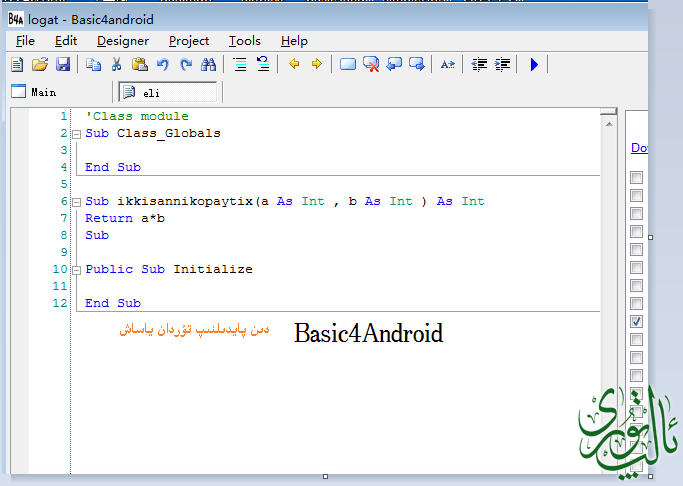Click the final As Int return type

tap(460, 201)
